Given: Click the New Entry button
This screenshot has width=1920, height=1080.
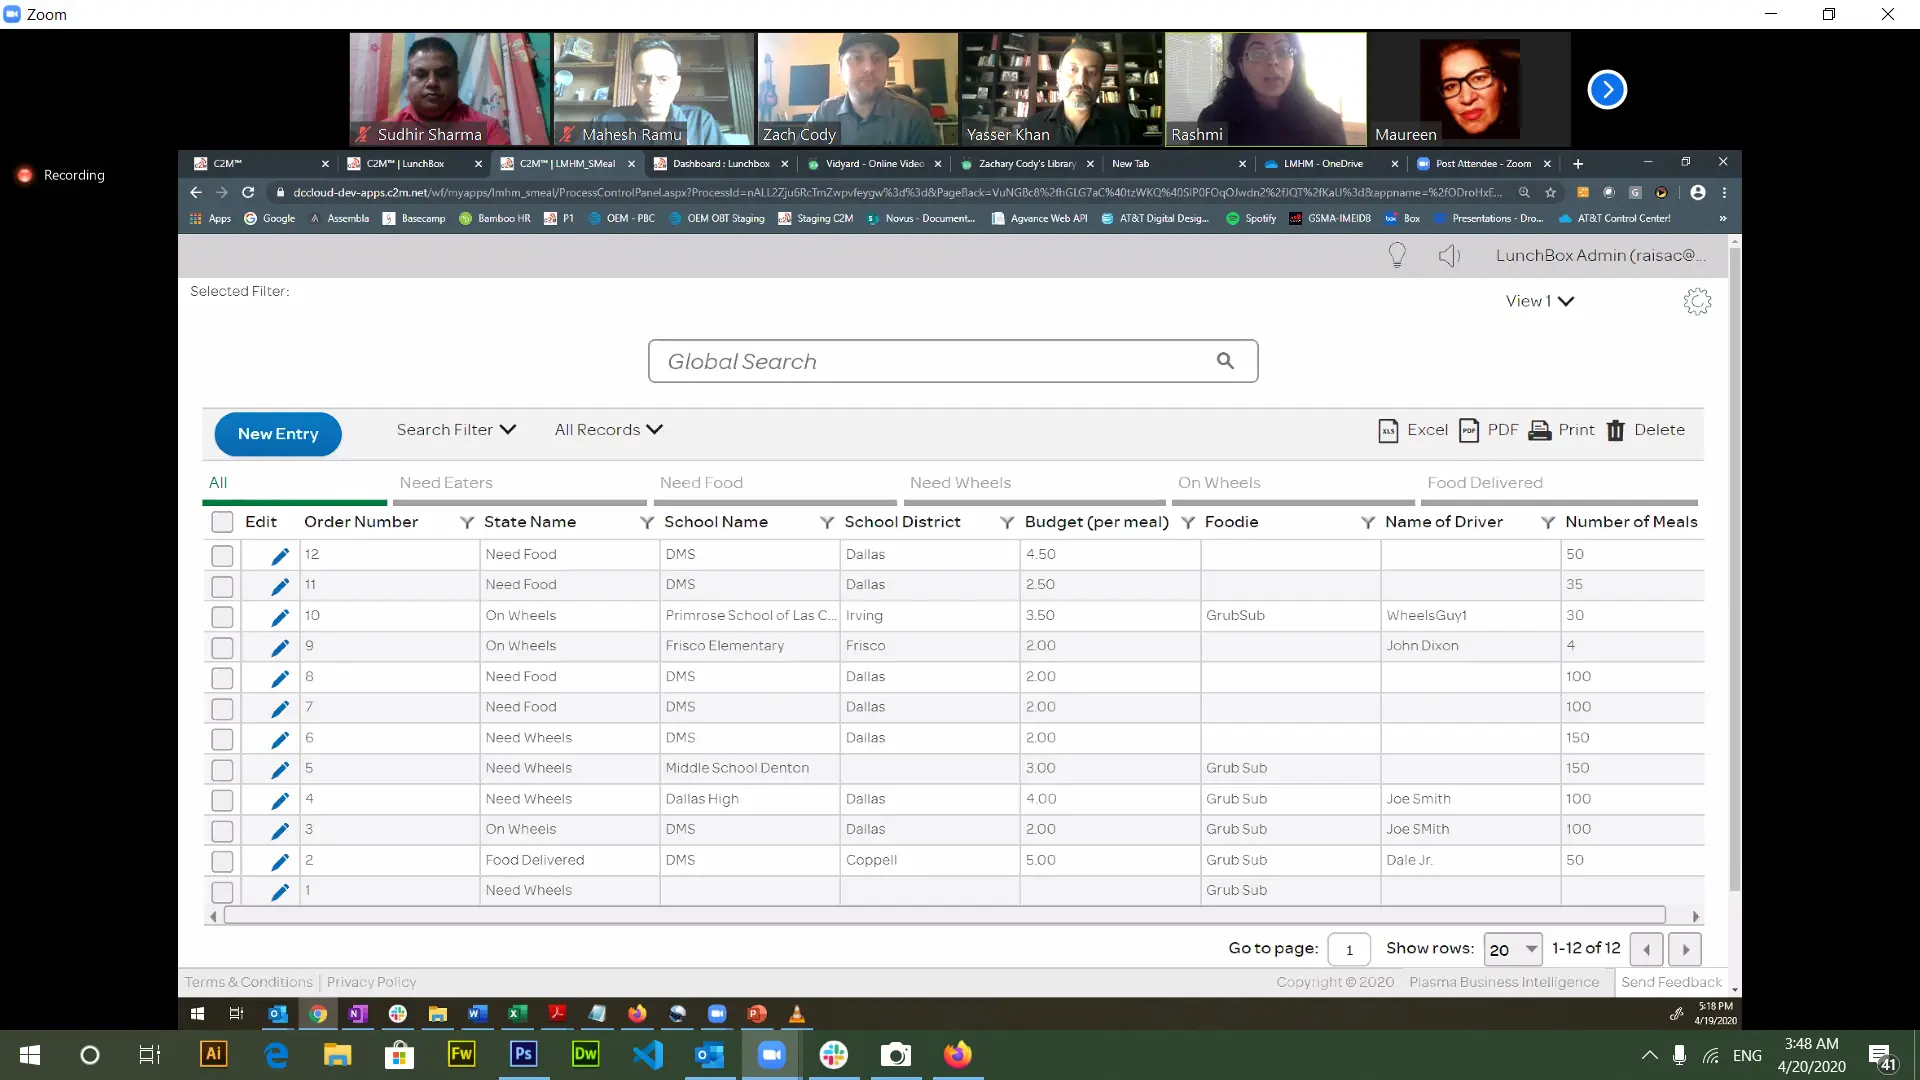Looking at the screenshot, I should tap(278, 434).
